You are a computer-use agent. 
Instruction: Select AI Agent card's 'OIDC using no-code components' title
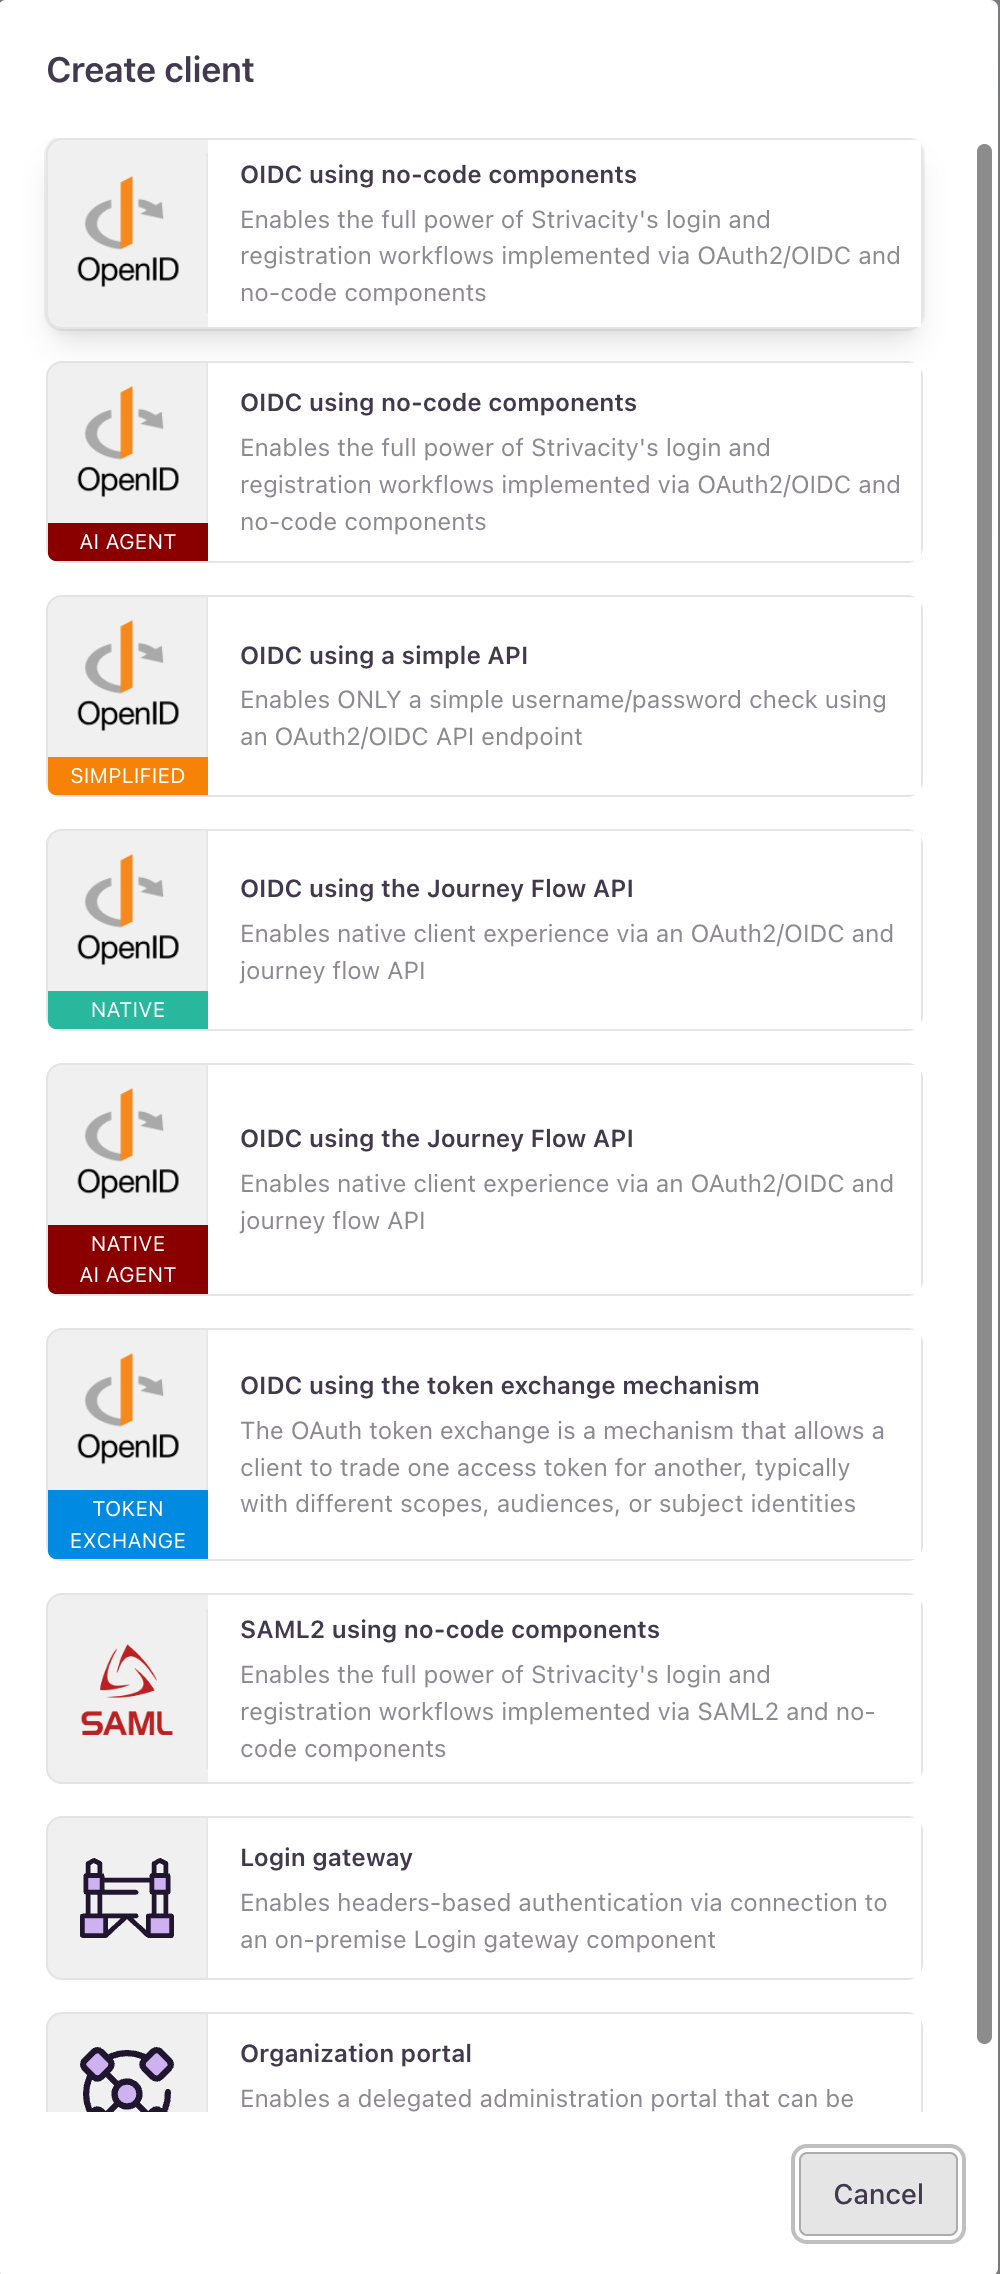click(438, 403)
